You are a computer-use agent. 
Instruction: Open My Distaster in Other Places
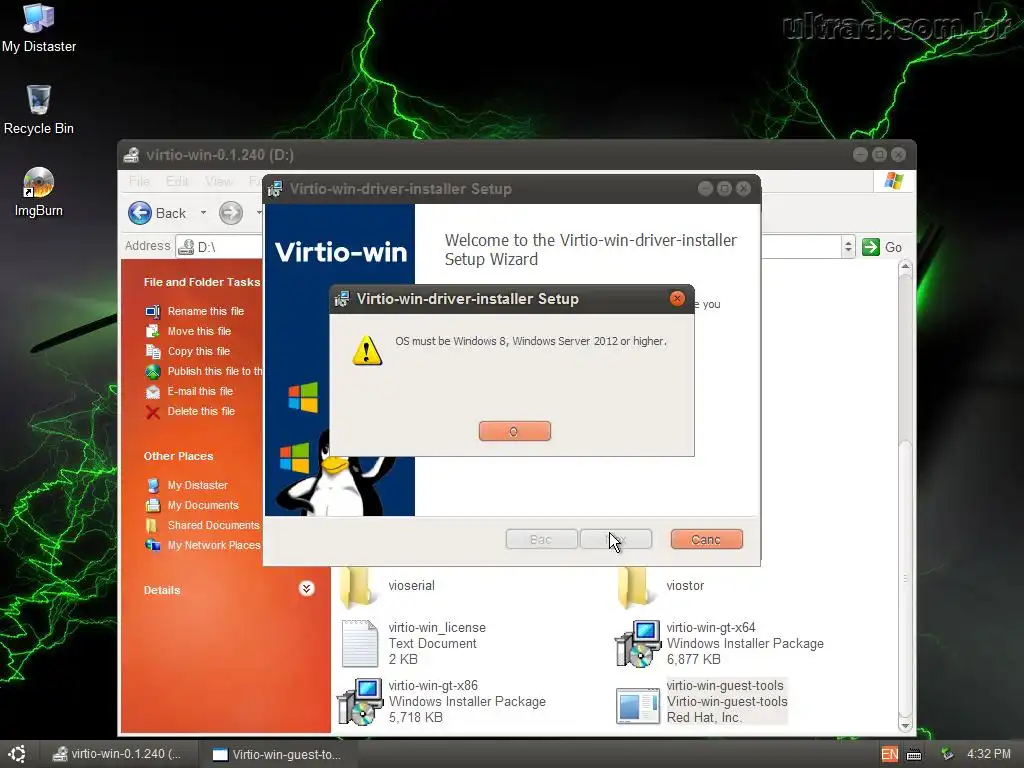[197, 485]
